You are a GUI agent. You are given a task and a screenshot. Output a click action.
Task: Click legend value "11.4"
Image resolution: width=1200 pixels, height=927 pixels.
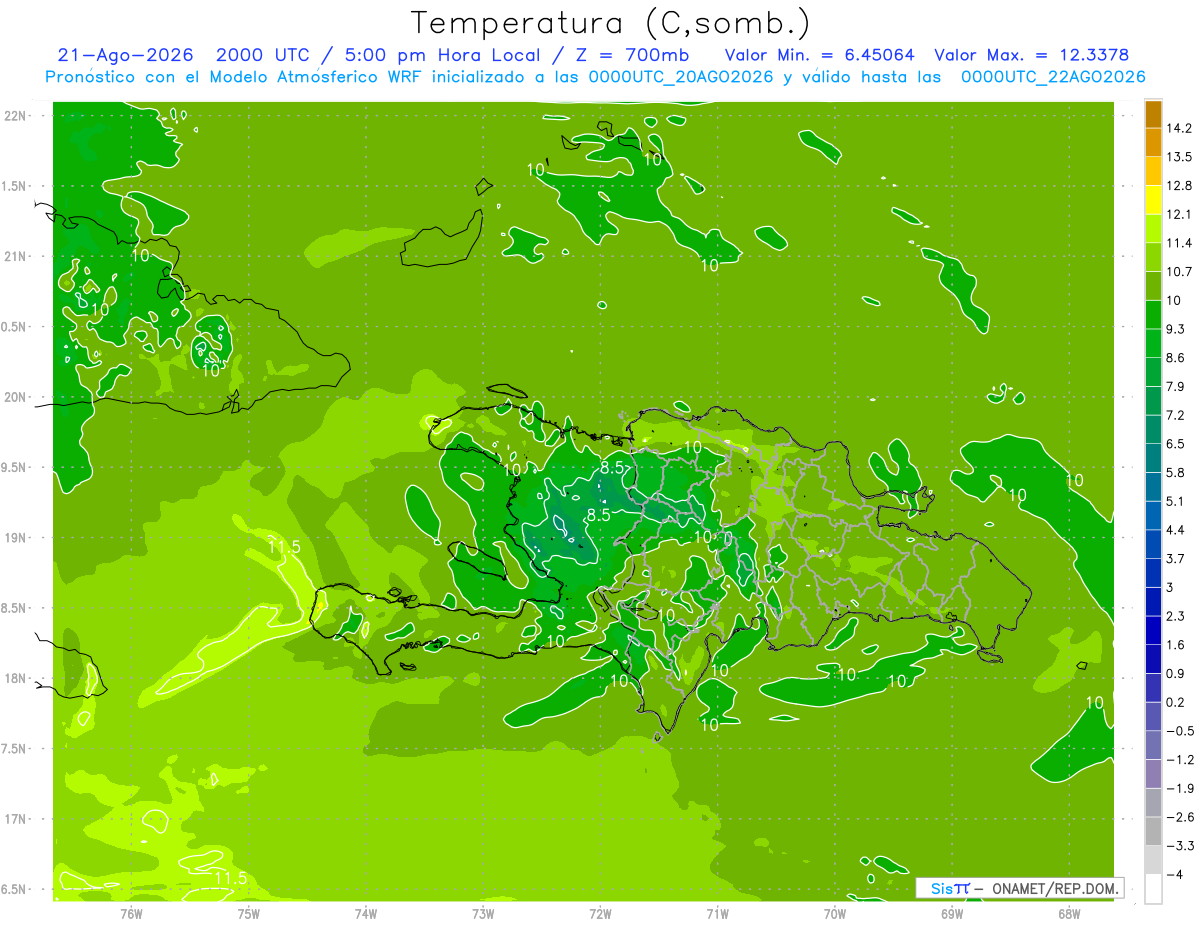[x=1180, y=243]
